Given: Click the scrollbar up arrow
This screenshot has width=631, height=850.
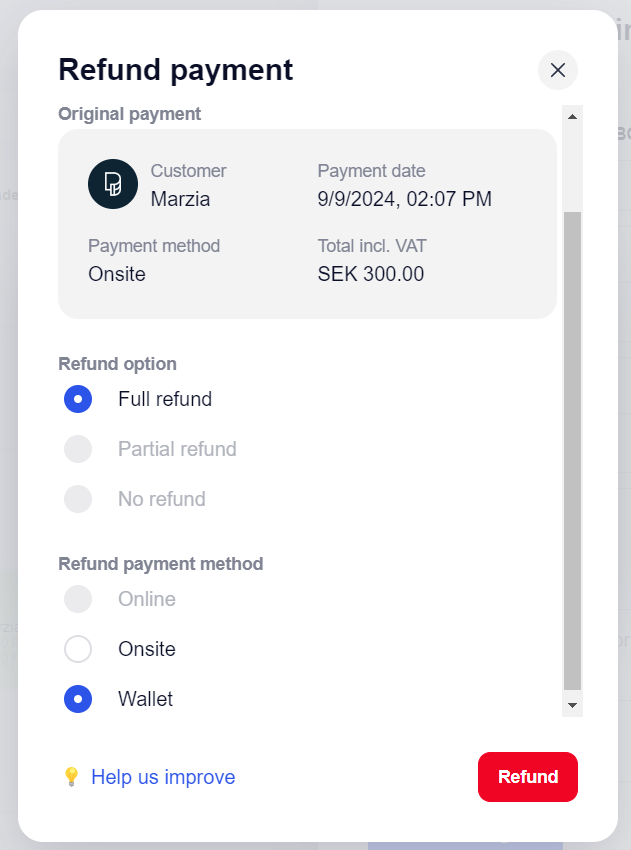Looking at the screenshot, I should click(573, 116).
